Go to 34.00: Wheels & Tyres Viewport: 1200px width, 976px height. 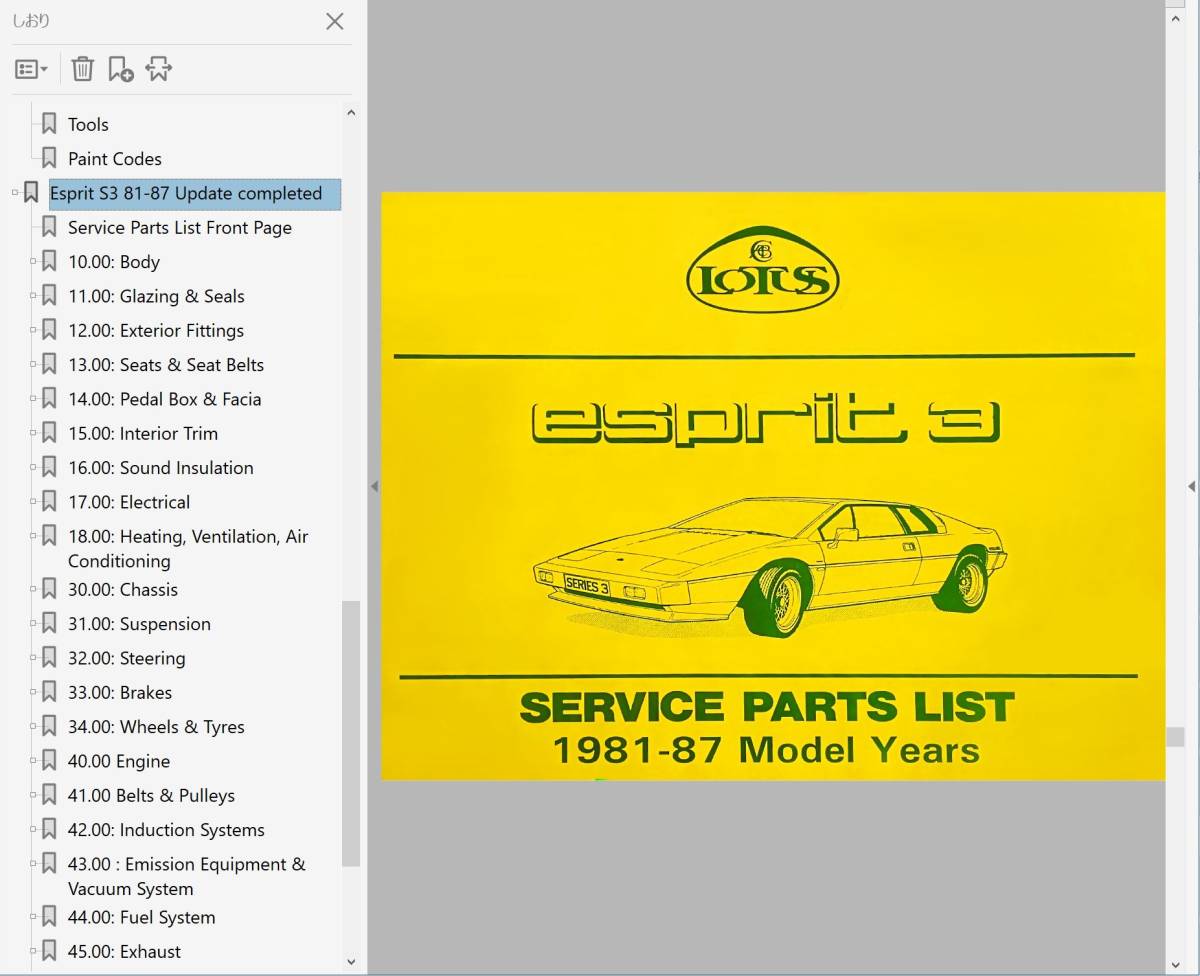click(156, 727)
